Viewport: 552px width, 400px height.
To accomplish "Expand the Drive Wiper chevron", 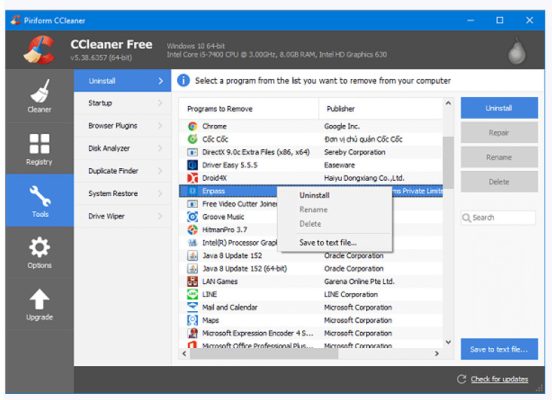I will 160,216.
